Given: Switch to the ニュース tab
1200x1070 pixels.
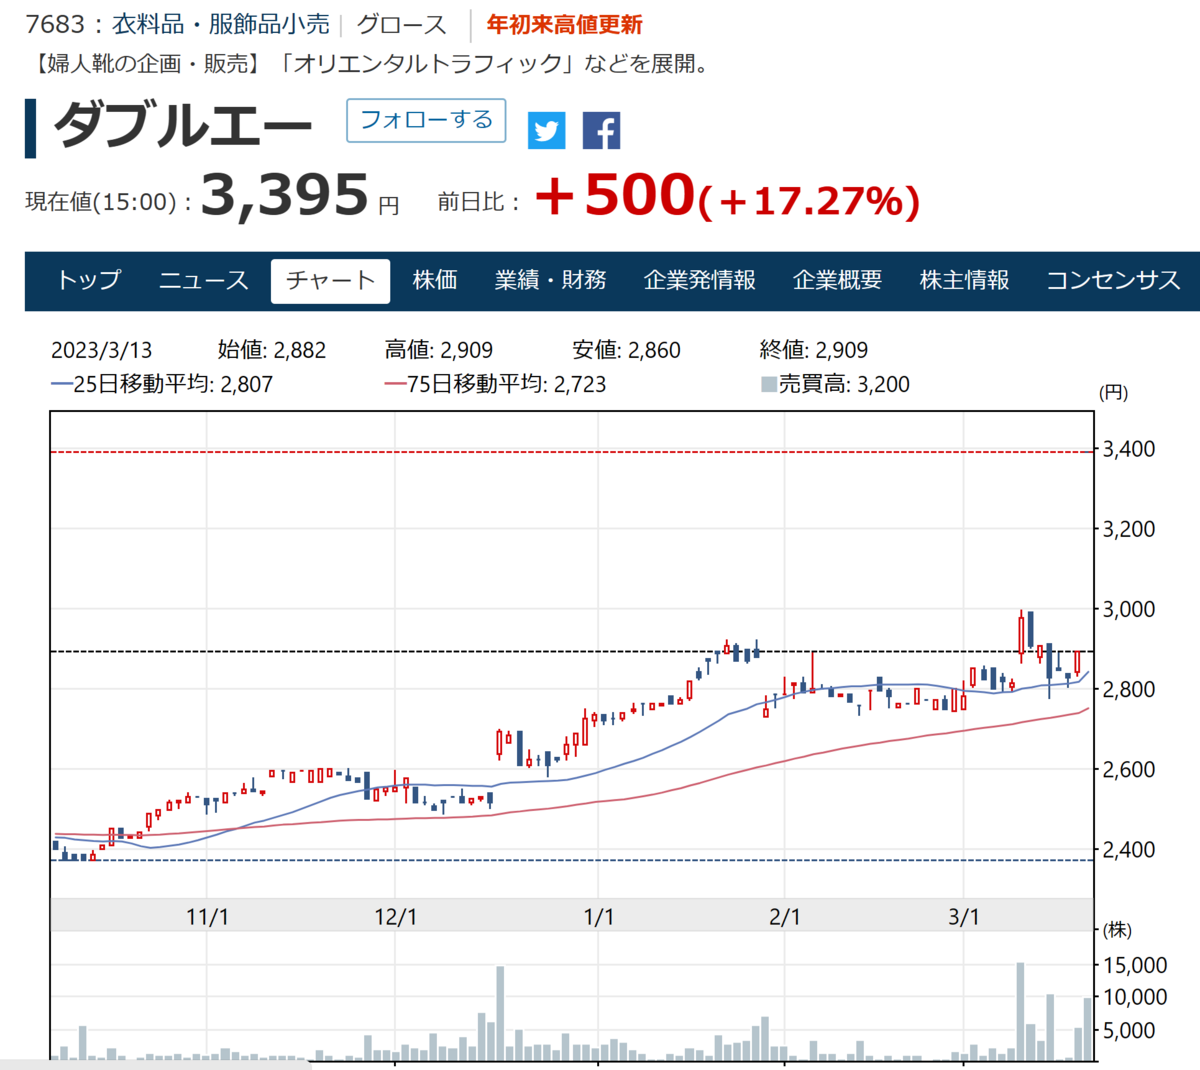Looking at the screenshot, I should 204,280.
